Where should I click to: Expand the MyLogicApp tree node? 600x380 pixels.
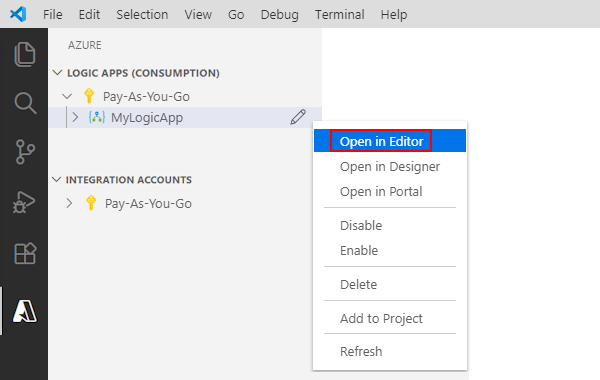click(x=75, y=117)
